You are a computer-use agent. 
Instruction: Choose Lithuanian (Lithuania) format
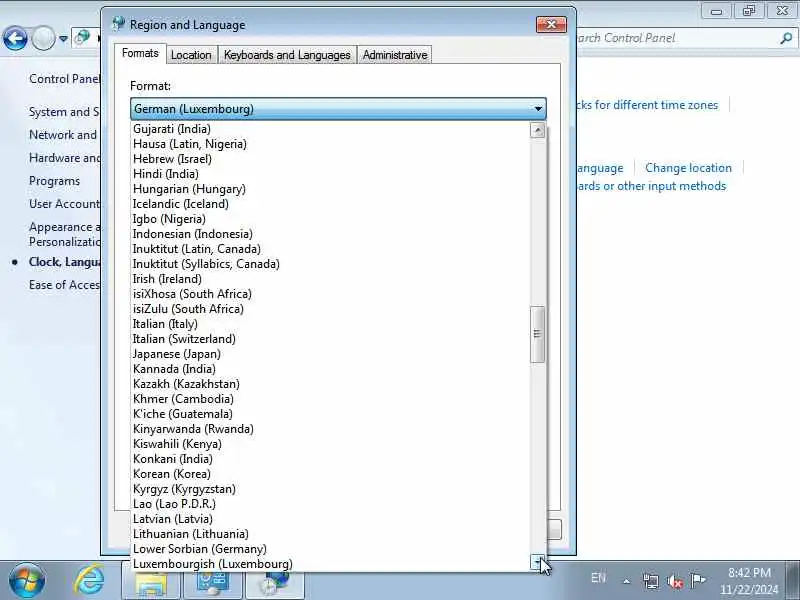331,534
